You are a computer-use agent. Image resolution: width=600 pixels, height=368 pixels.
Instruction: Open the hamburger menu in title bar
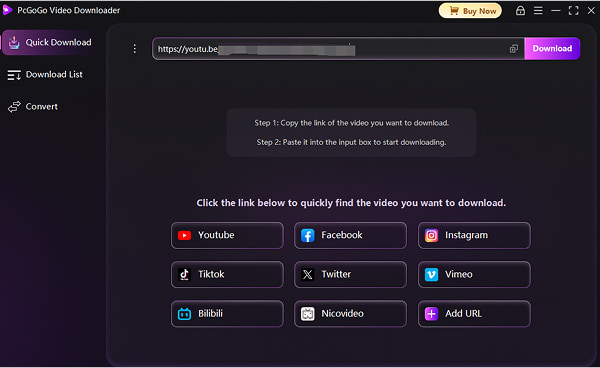[538, 10]
